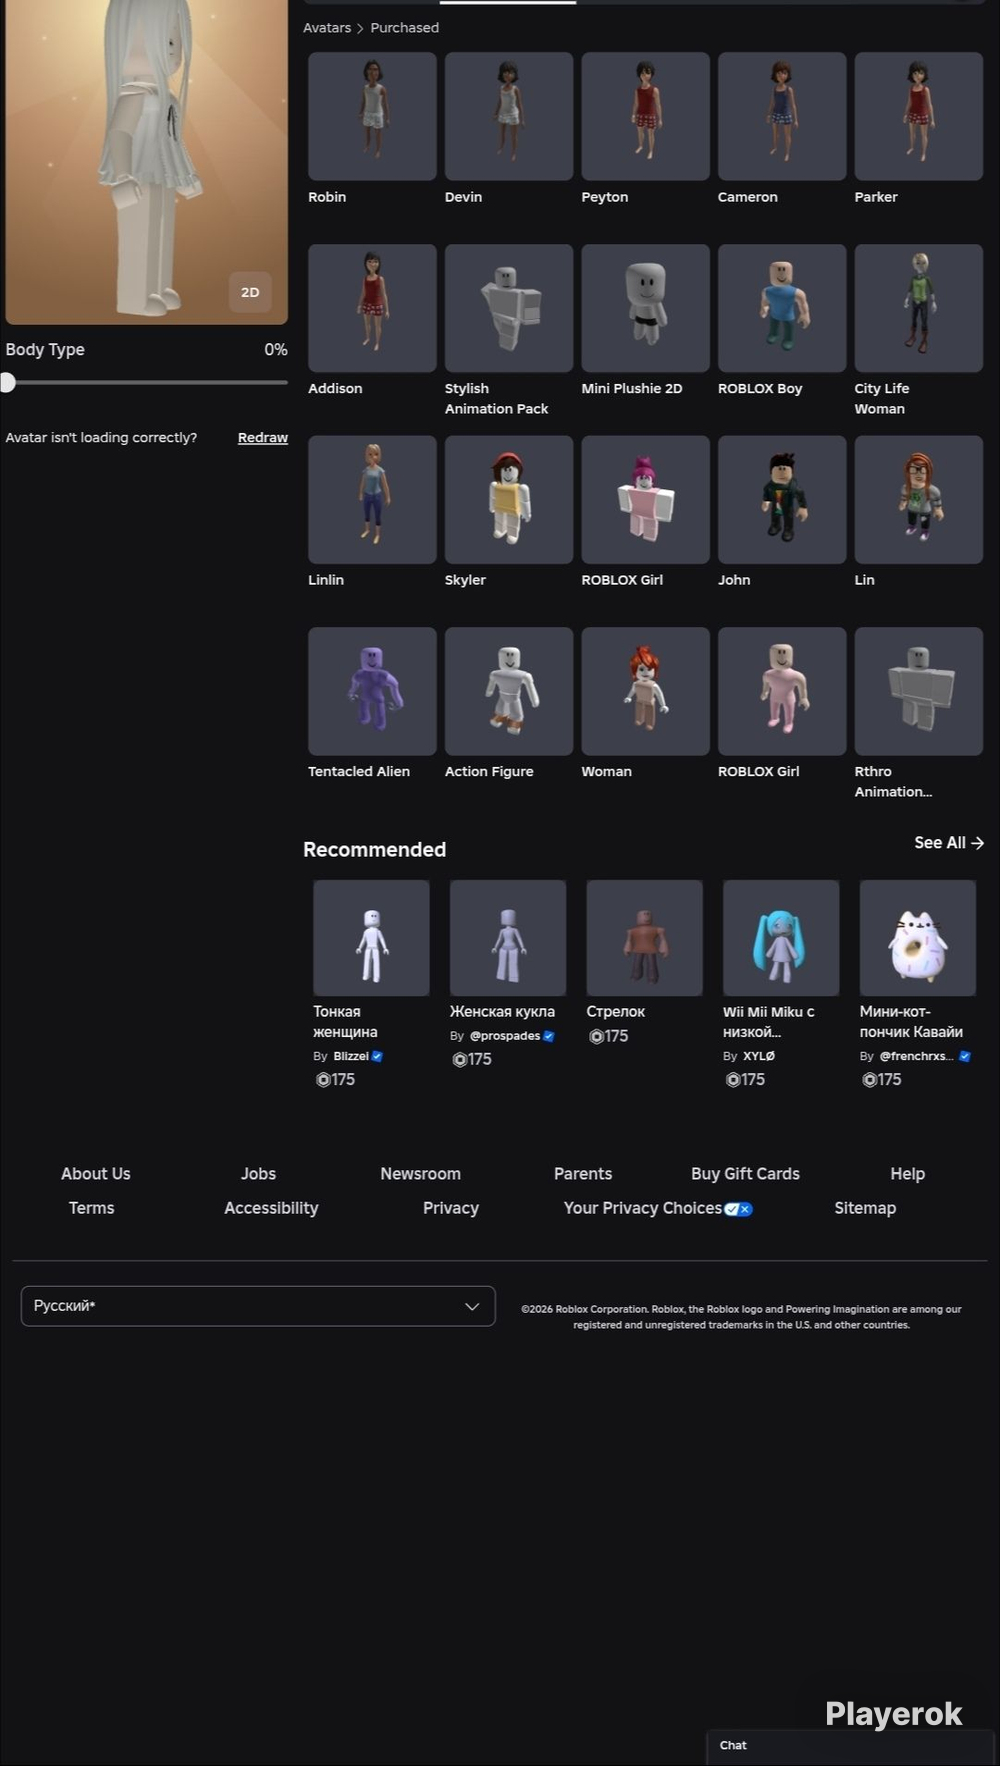The width and height of the screenshot is (1000, 1766).
Task: Open the Help footer link
Action: tap(908, 1174)
